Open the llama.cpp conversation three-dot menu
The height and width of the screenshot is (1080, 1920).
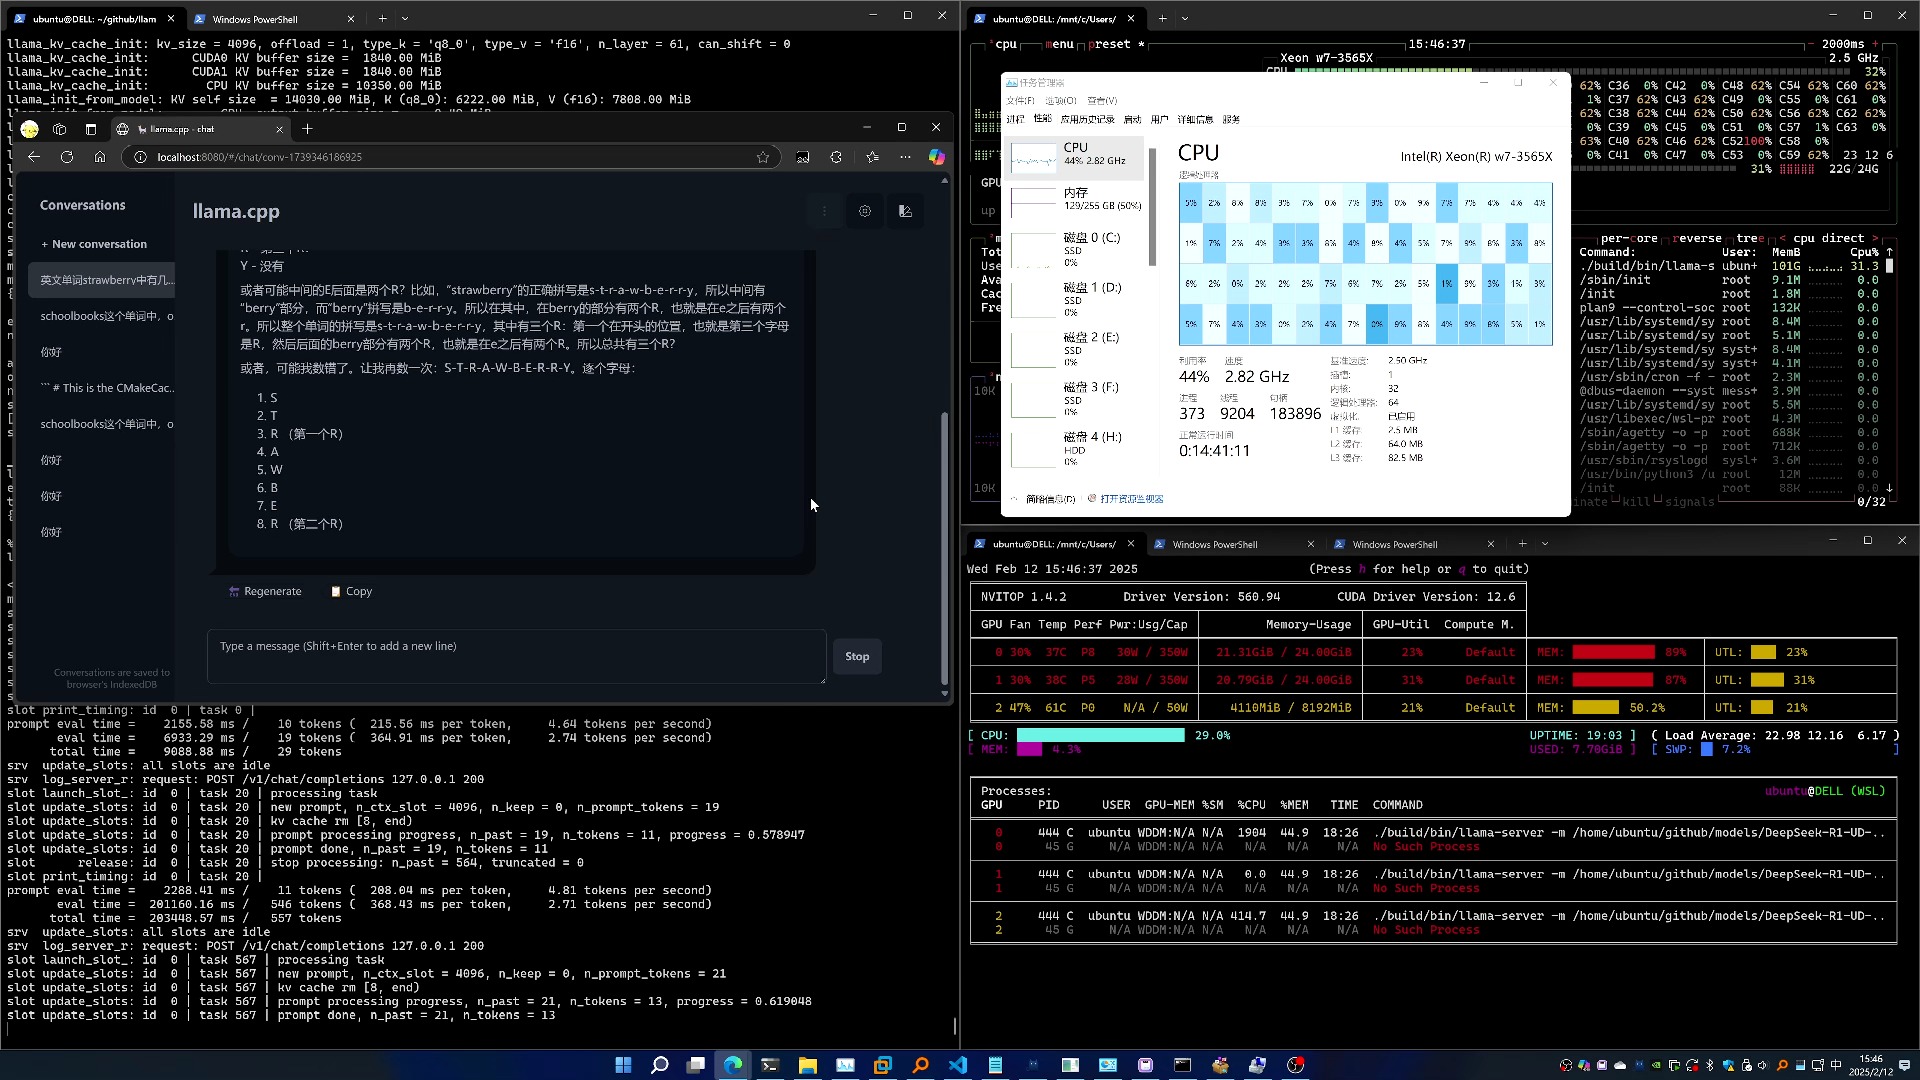pos(824,211)
